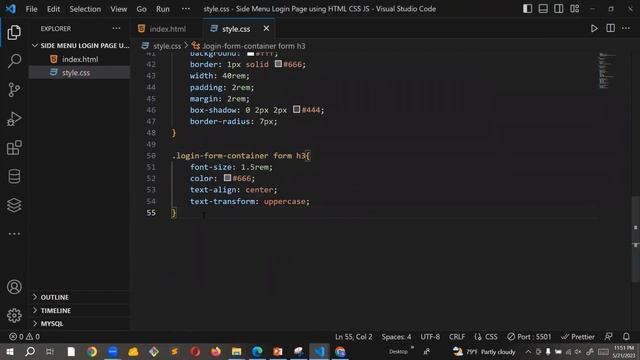The image size is (640, 360).
Task: Open the Database view icon
Action: tap(14, 176)
